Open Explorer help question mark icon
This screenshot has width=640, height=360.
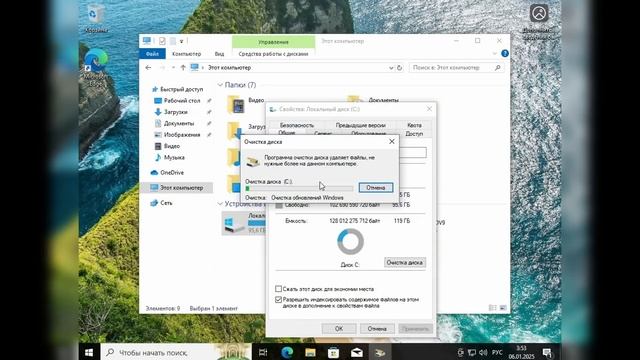(x=505, y=53)
